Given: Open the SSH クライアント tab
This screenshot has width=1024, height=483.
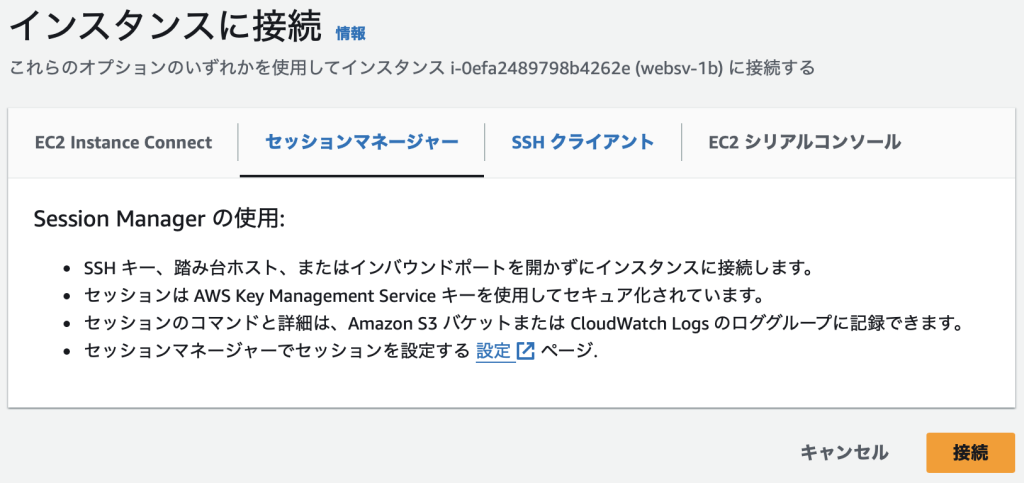Looking at the screenshot, I should (x=583, y=142).
